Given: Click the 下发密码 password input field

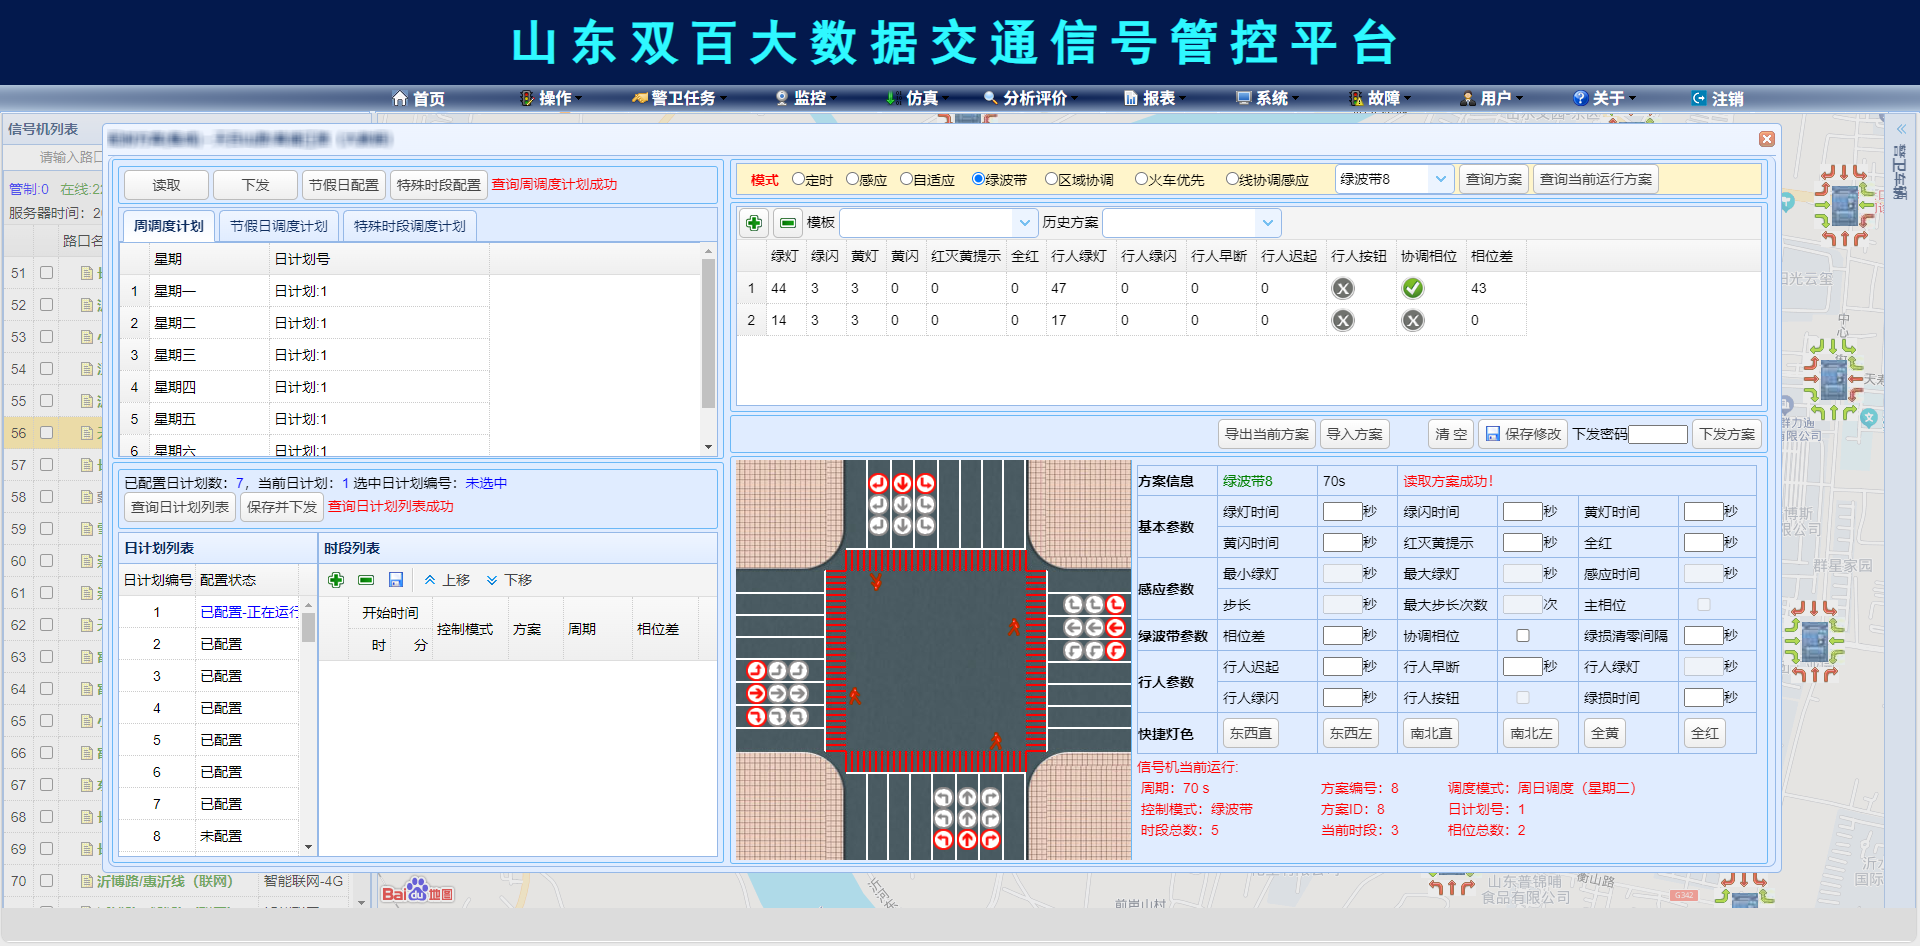Looking at the screenshot, I should [1657, 434].
